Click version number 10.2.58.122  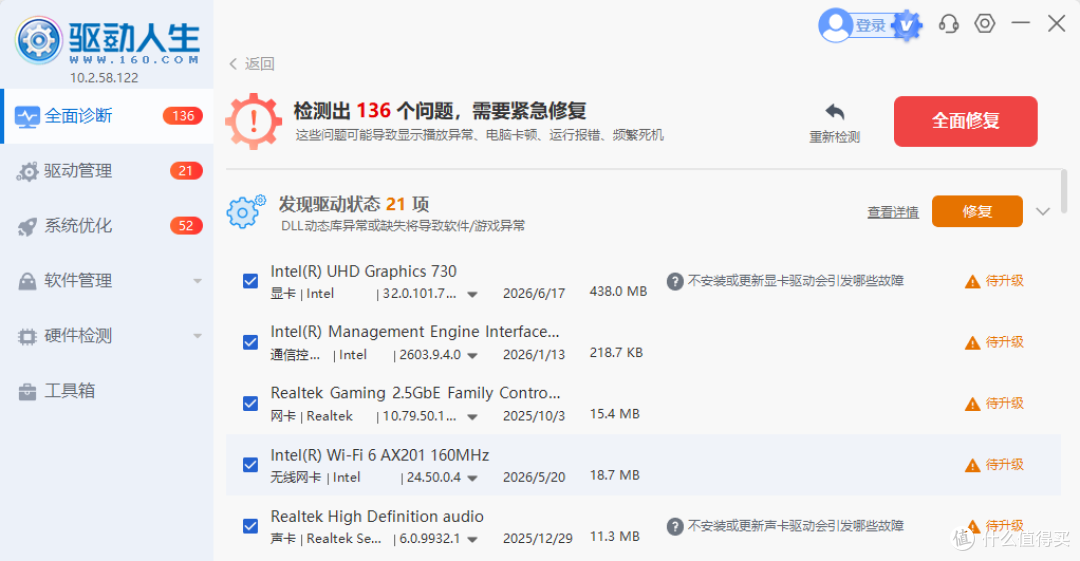pos(104,78)
